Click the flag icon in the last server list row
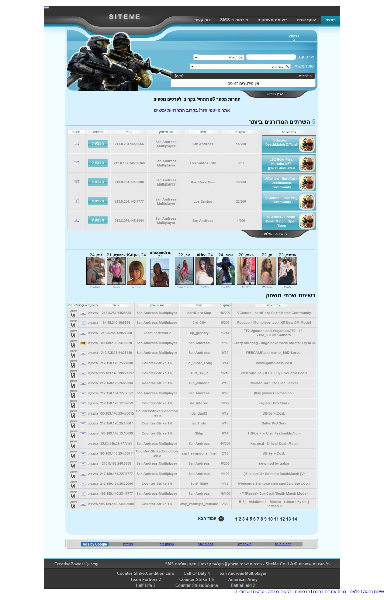Viewport: 384px width, 600px height. (83, 504)
